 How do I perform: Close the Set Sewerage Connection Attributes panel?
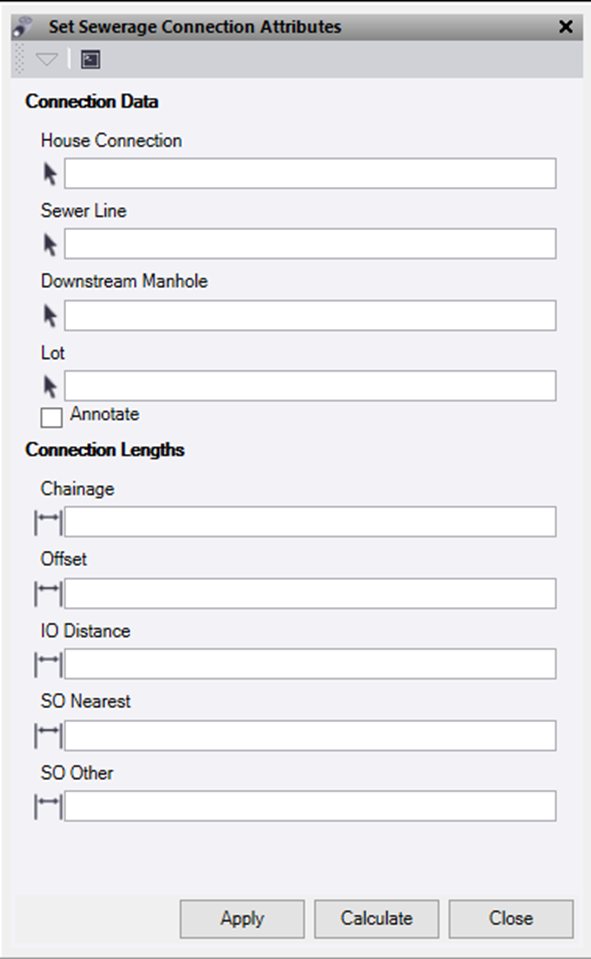pyautogui.click(x=566, y=26)
